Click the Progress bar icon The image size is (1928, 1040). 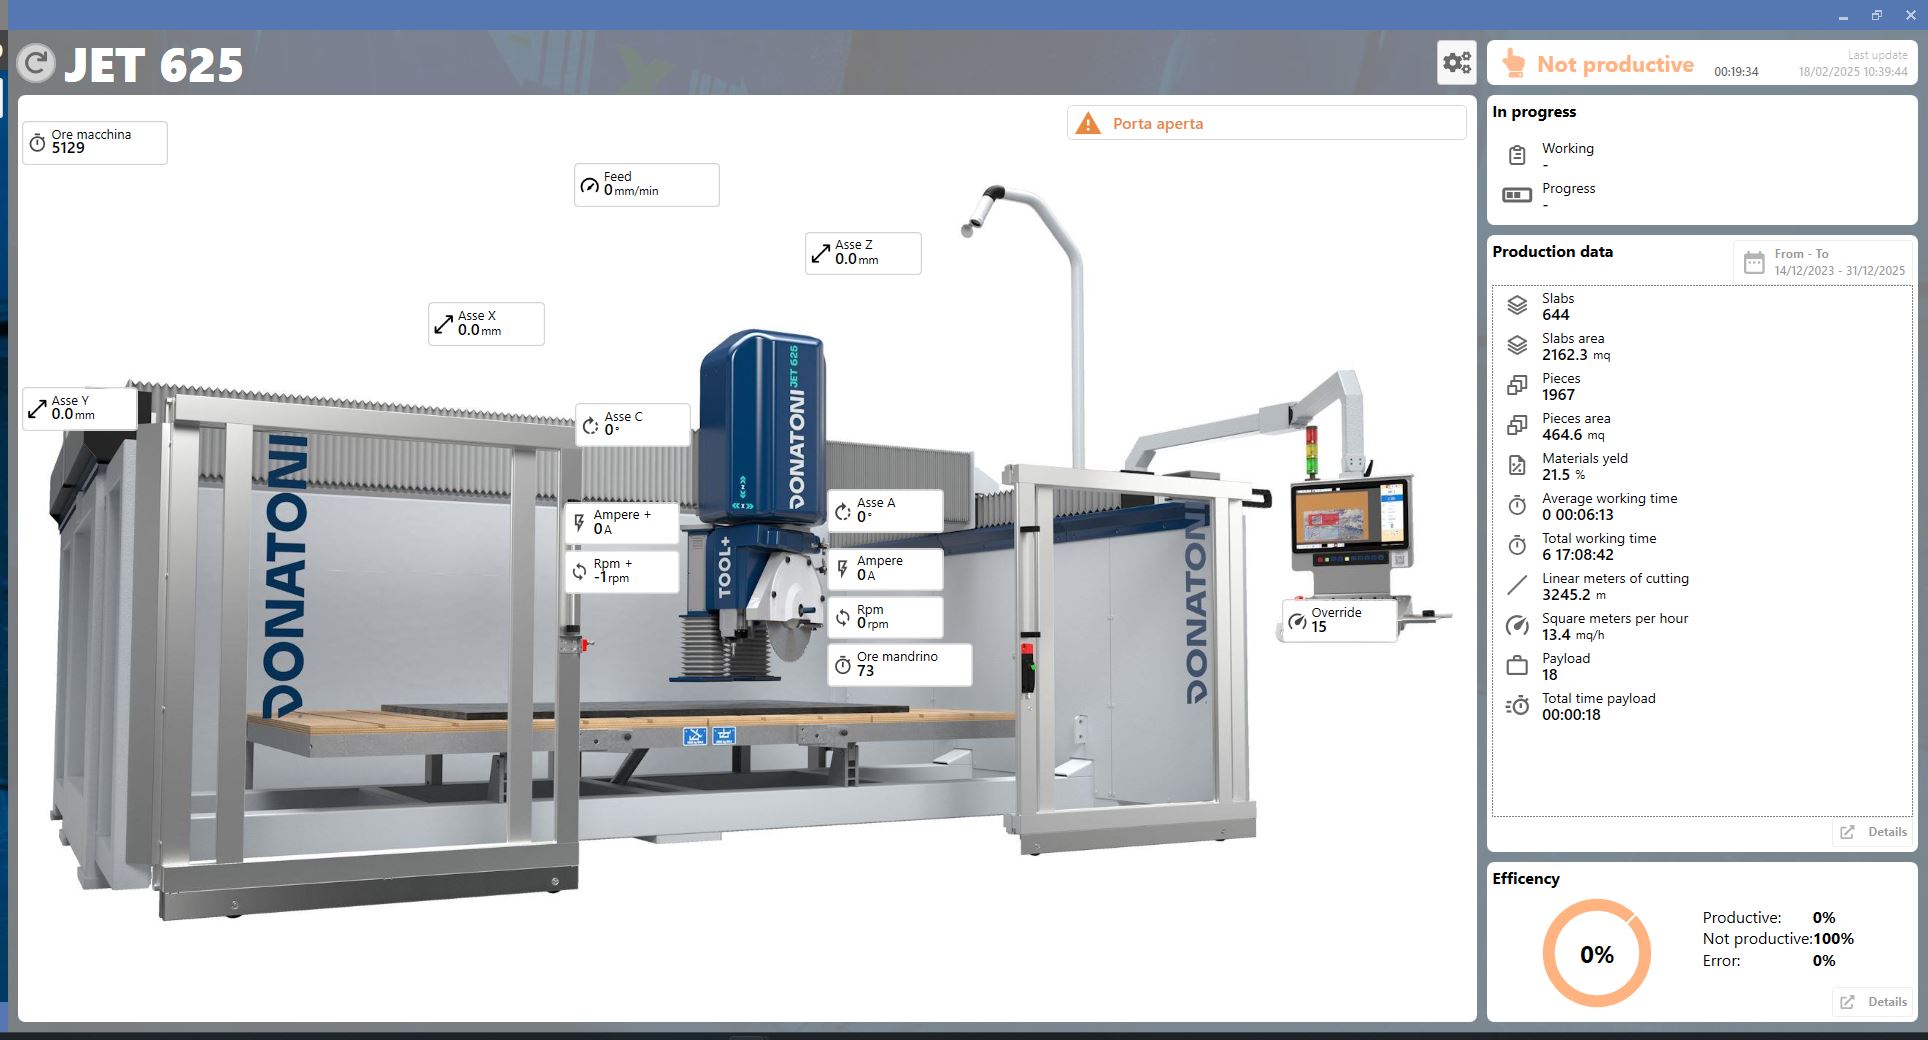tap(1517, 195)
